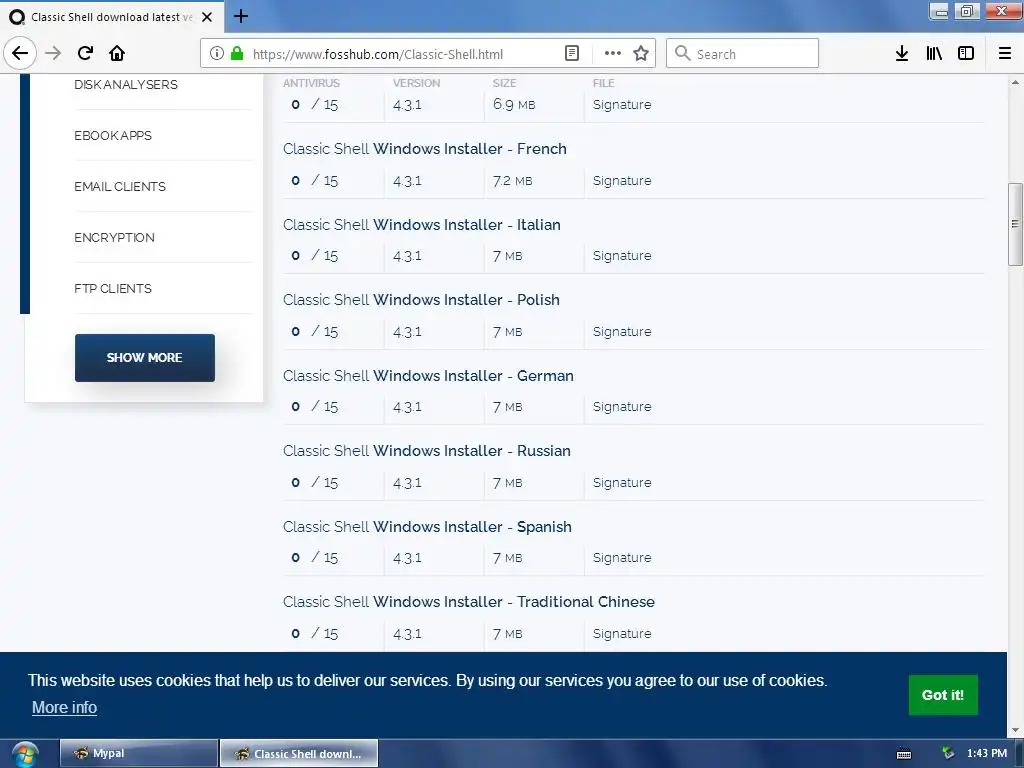Viewport: 1024px width, 768px height.
Task: Open Signature link in Russian installer row
Action: (x=622, y=482)
